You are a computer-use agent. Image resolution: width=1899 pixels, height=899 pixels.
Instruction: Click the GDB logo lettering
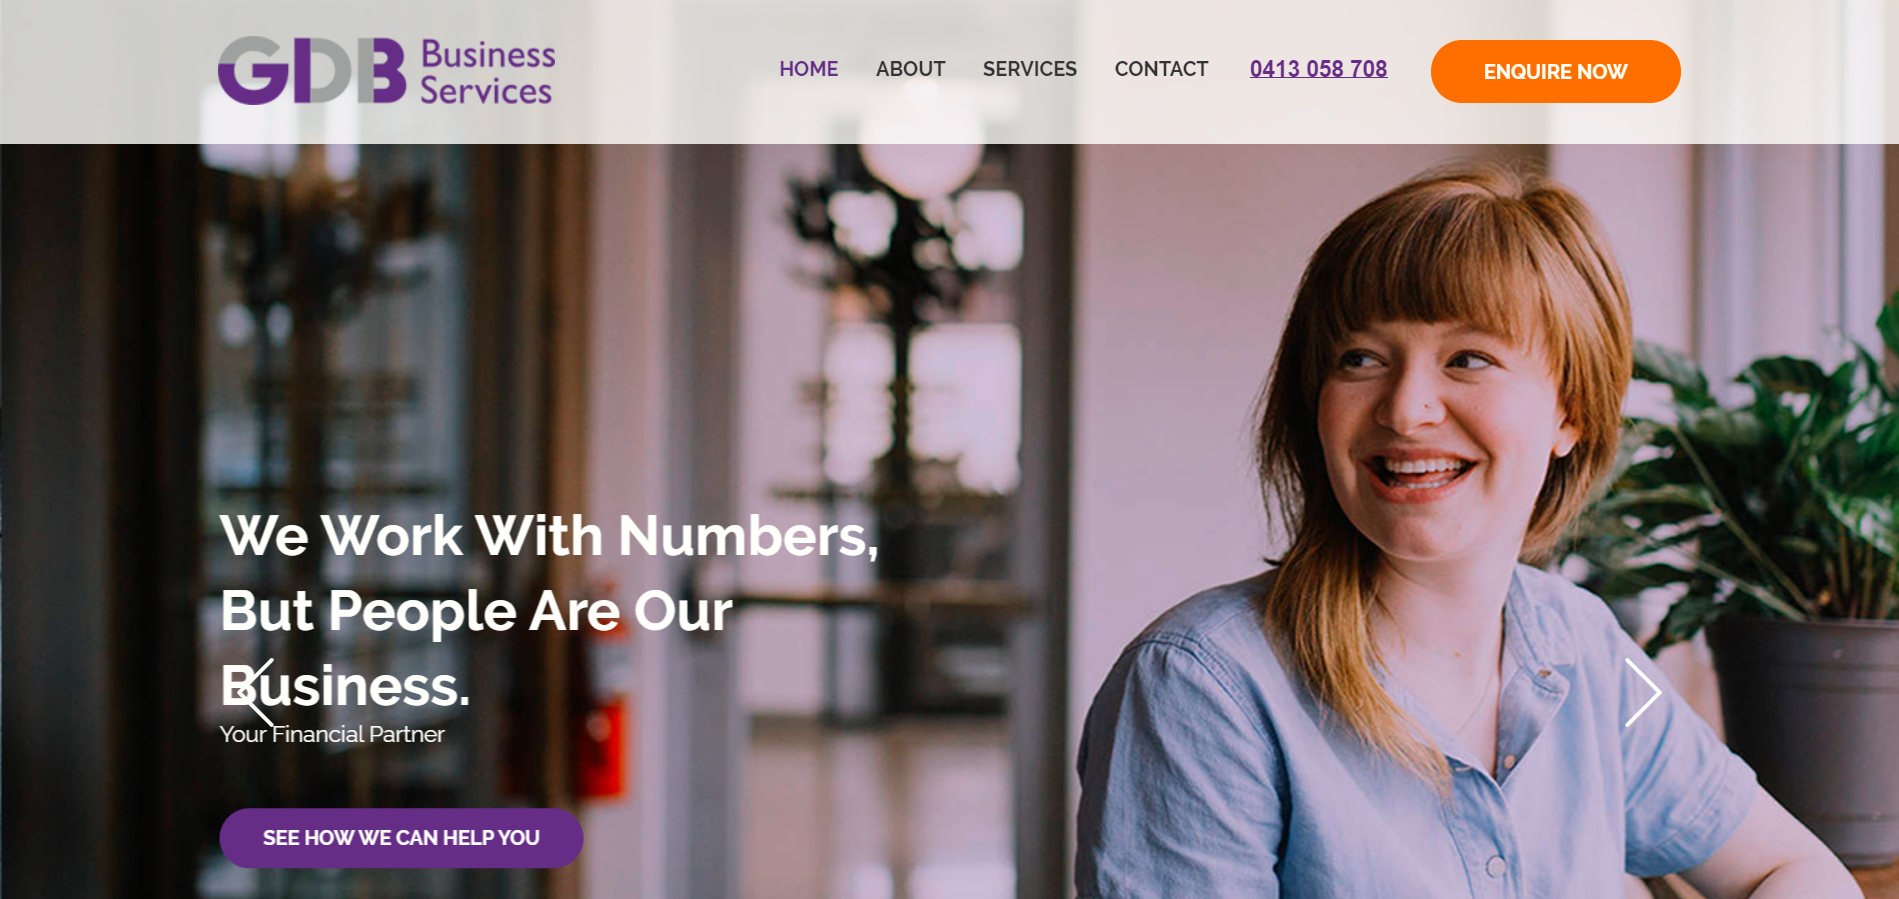point(312,71)
